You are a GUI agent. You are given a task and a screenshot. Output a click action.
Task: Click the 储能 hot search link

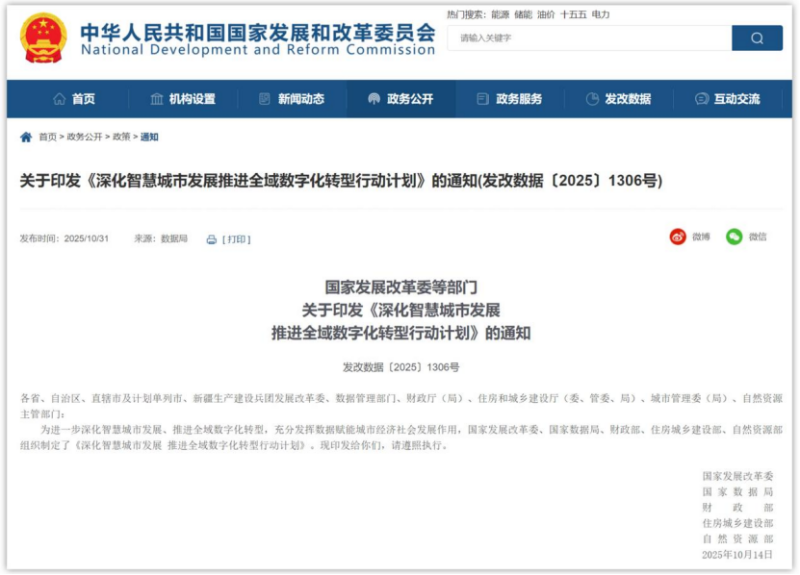(x=523, y=15)
